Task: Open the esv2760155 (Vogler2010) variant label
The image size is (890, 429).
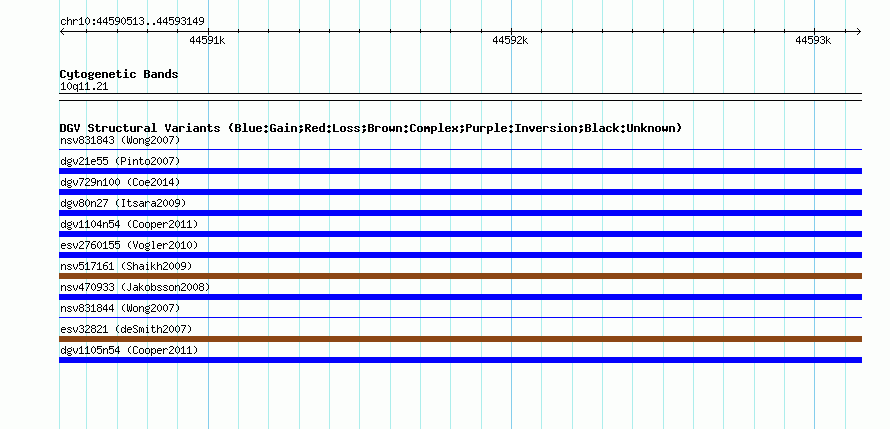Action: 129,245
